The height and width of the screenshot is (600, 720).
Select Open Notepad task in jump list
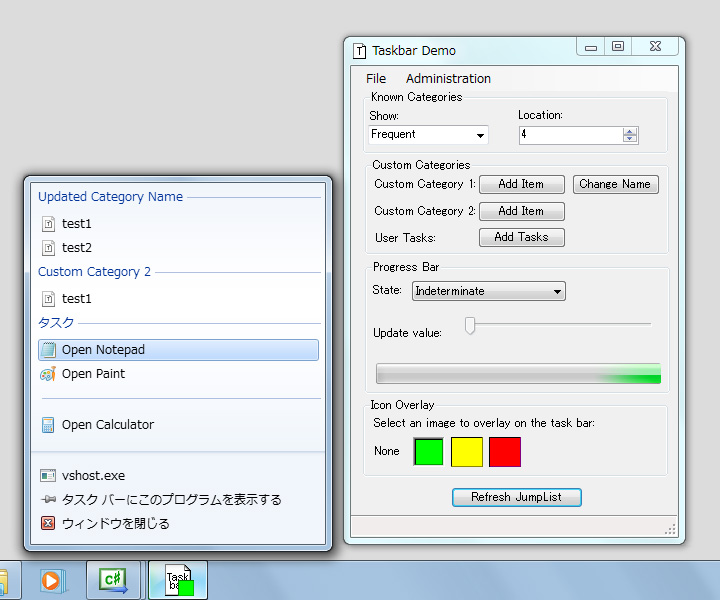[x=178, y=350]
